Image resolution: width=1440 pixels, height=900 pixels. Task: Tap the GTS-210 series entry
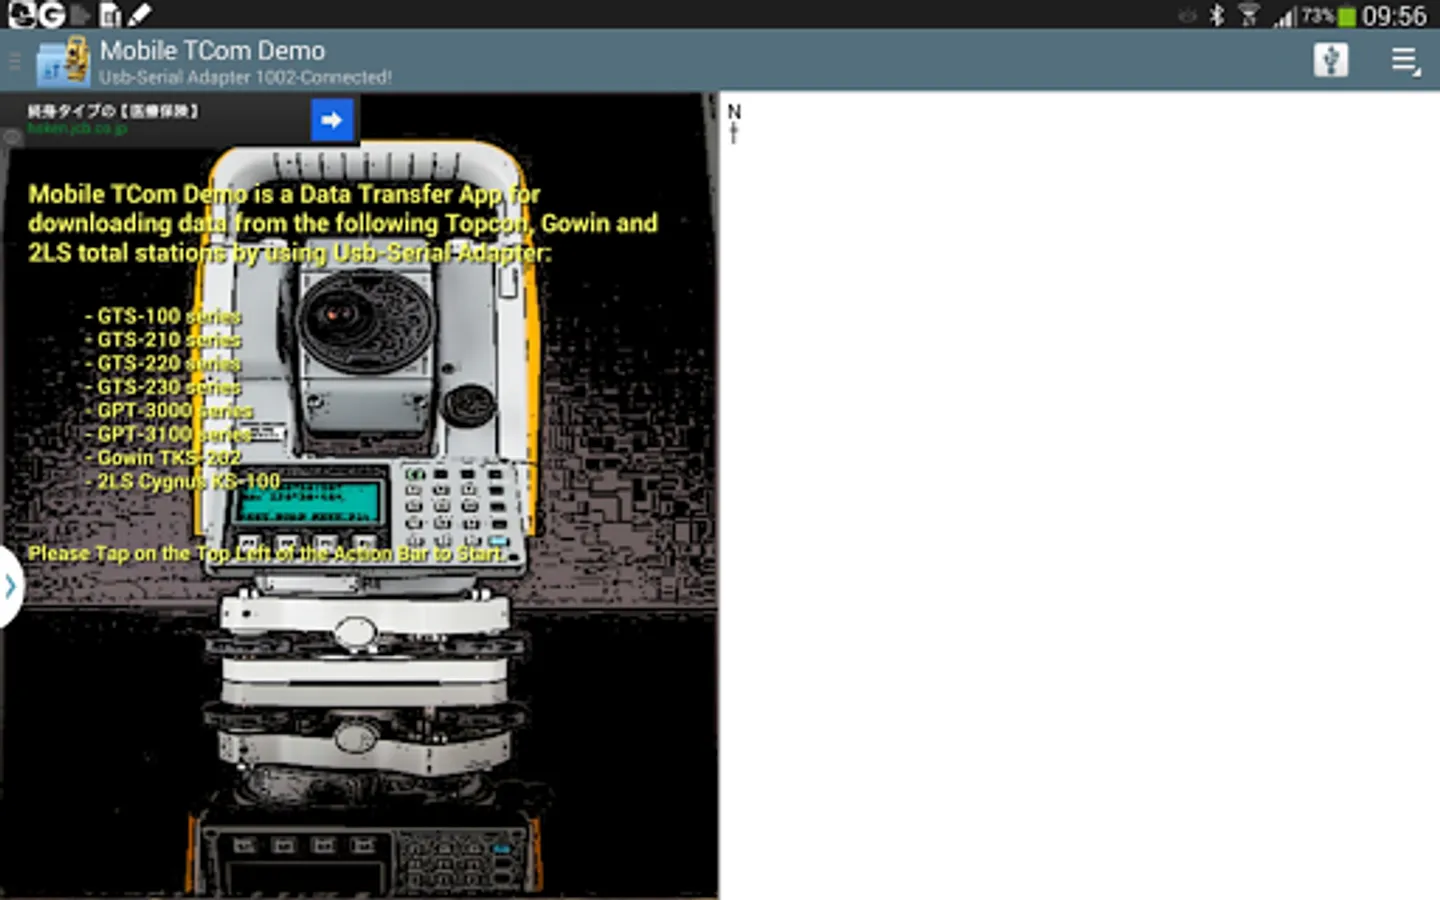coord(164,340)
